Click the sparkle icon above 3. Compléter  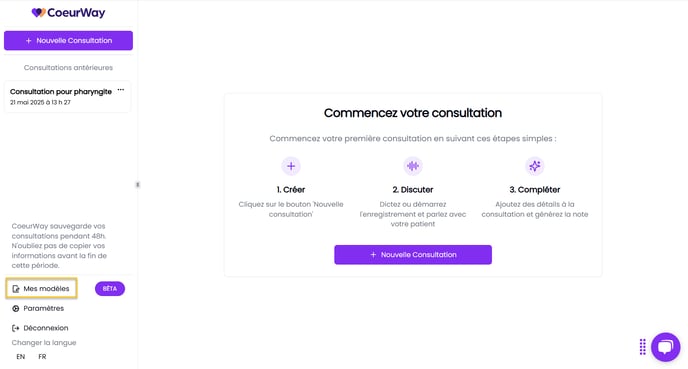pos(534,166)
